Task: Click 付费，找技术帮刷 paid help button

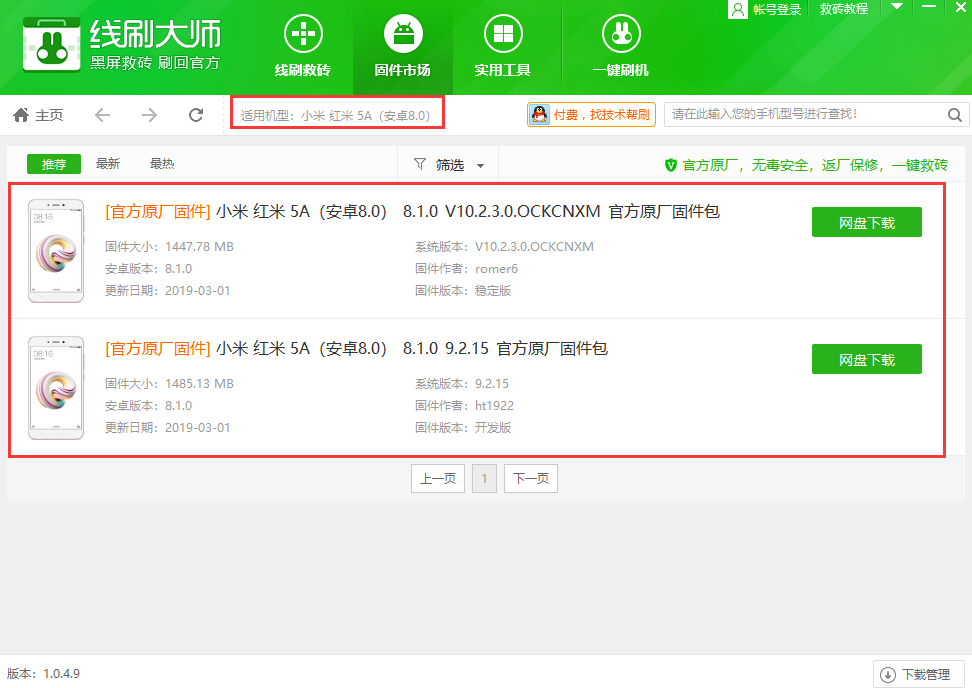Action: (591, 115)
